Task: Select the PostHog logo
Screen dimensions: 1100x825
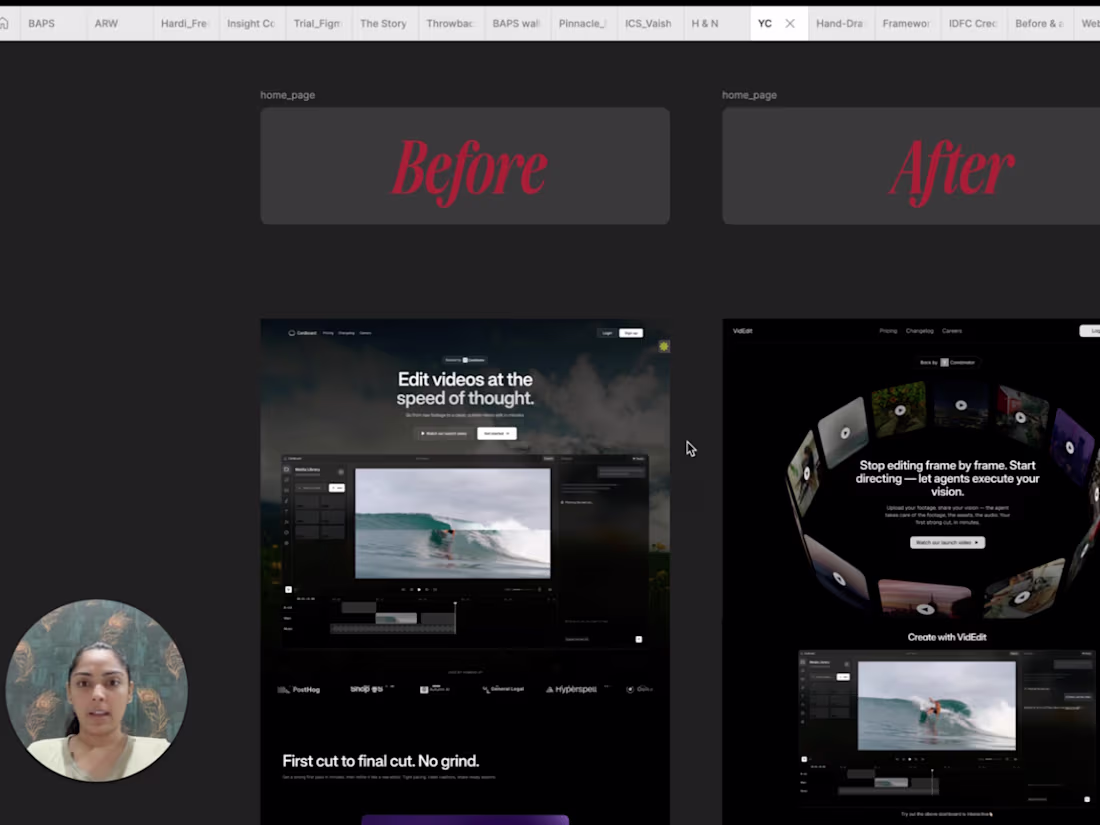Action: pyautogui.click(x=300, y=690)
